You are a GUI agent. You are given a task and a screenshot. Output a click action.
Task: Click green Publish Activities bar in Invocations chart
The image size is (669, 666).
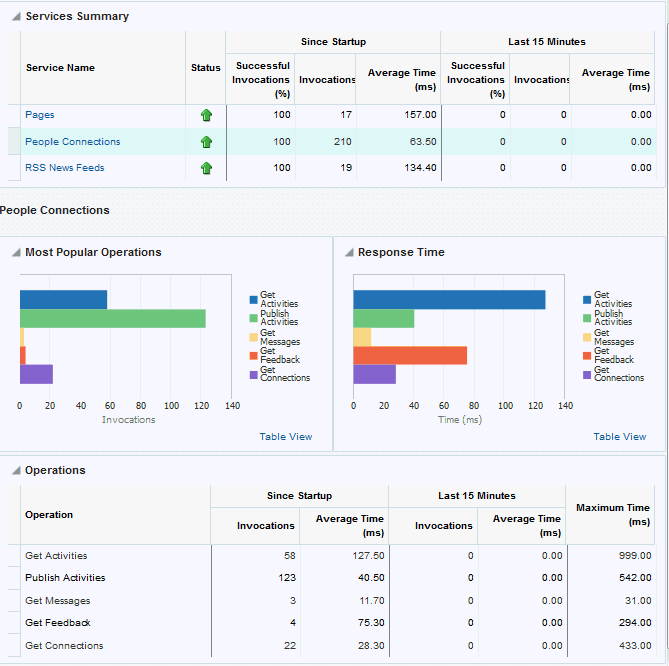click(x=113, y=319)
